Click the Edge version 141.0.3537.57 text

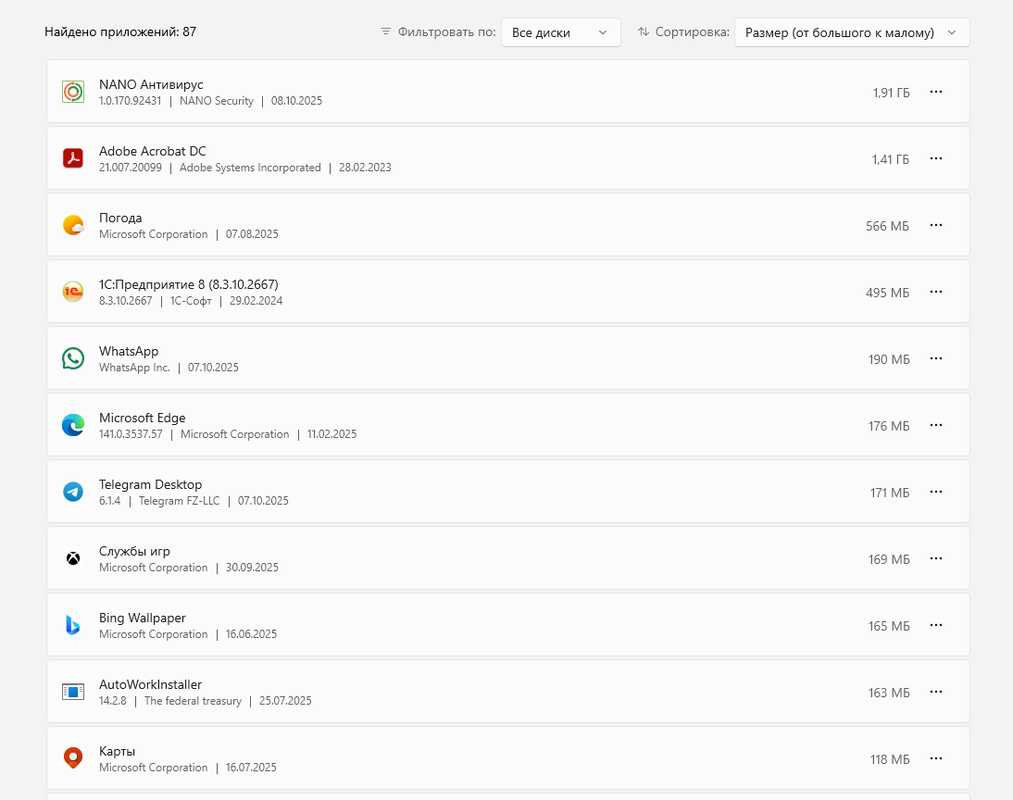[x=131, y=434]
